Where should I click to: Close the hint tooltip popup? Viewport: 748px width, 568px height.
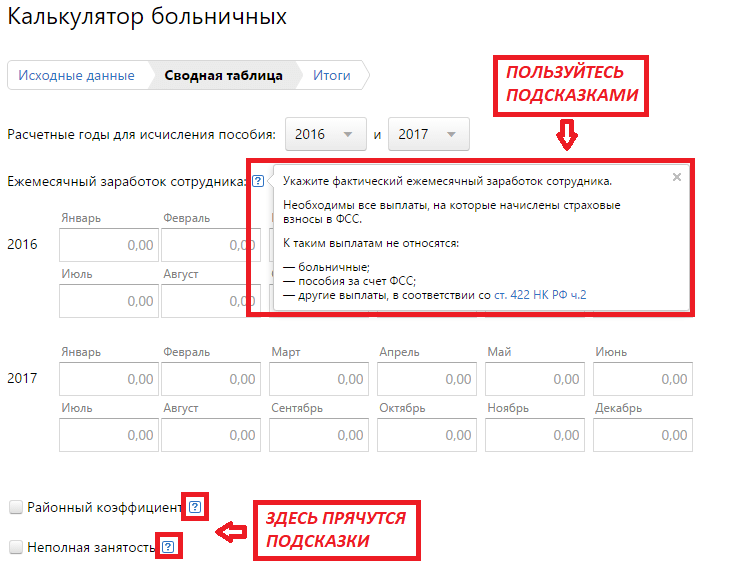pos(676,177)
